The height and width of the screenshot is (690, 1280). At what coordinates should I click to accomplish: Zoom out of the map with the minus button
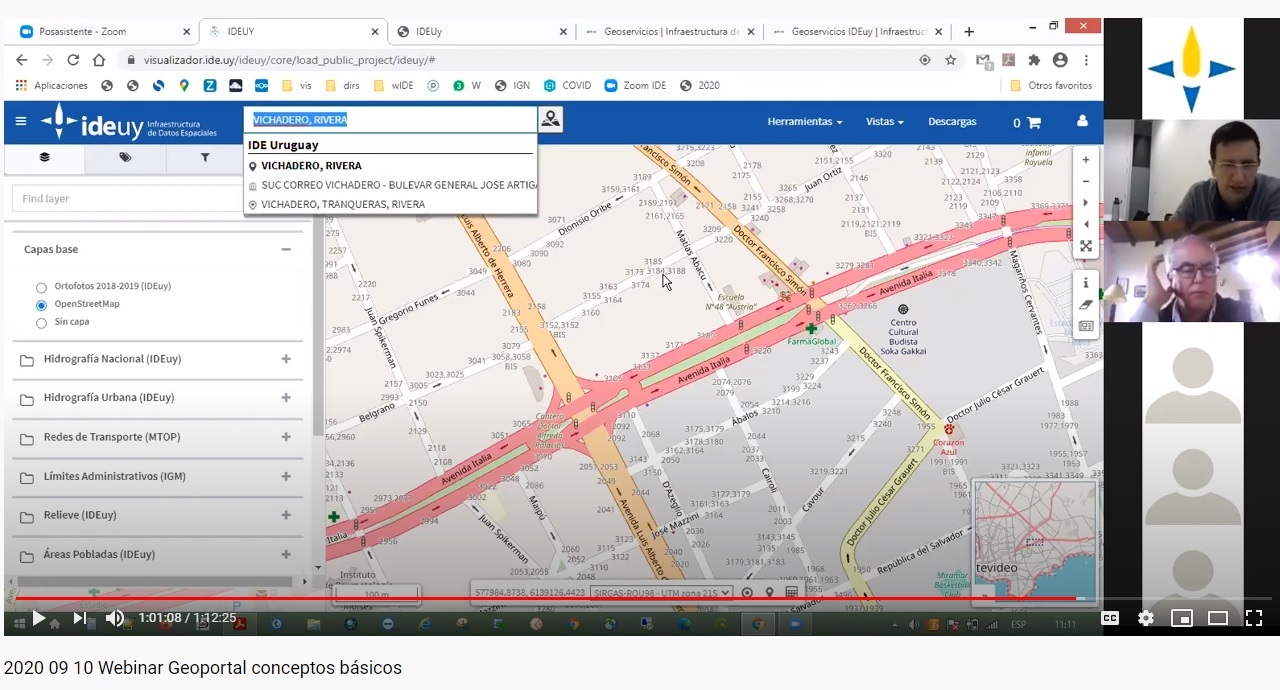1086,181
